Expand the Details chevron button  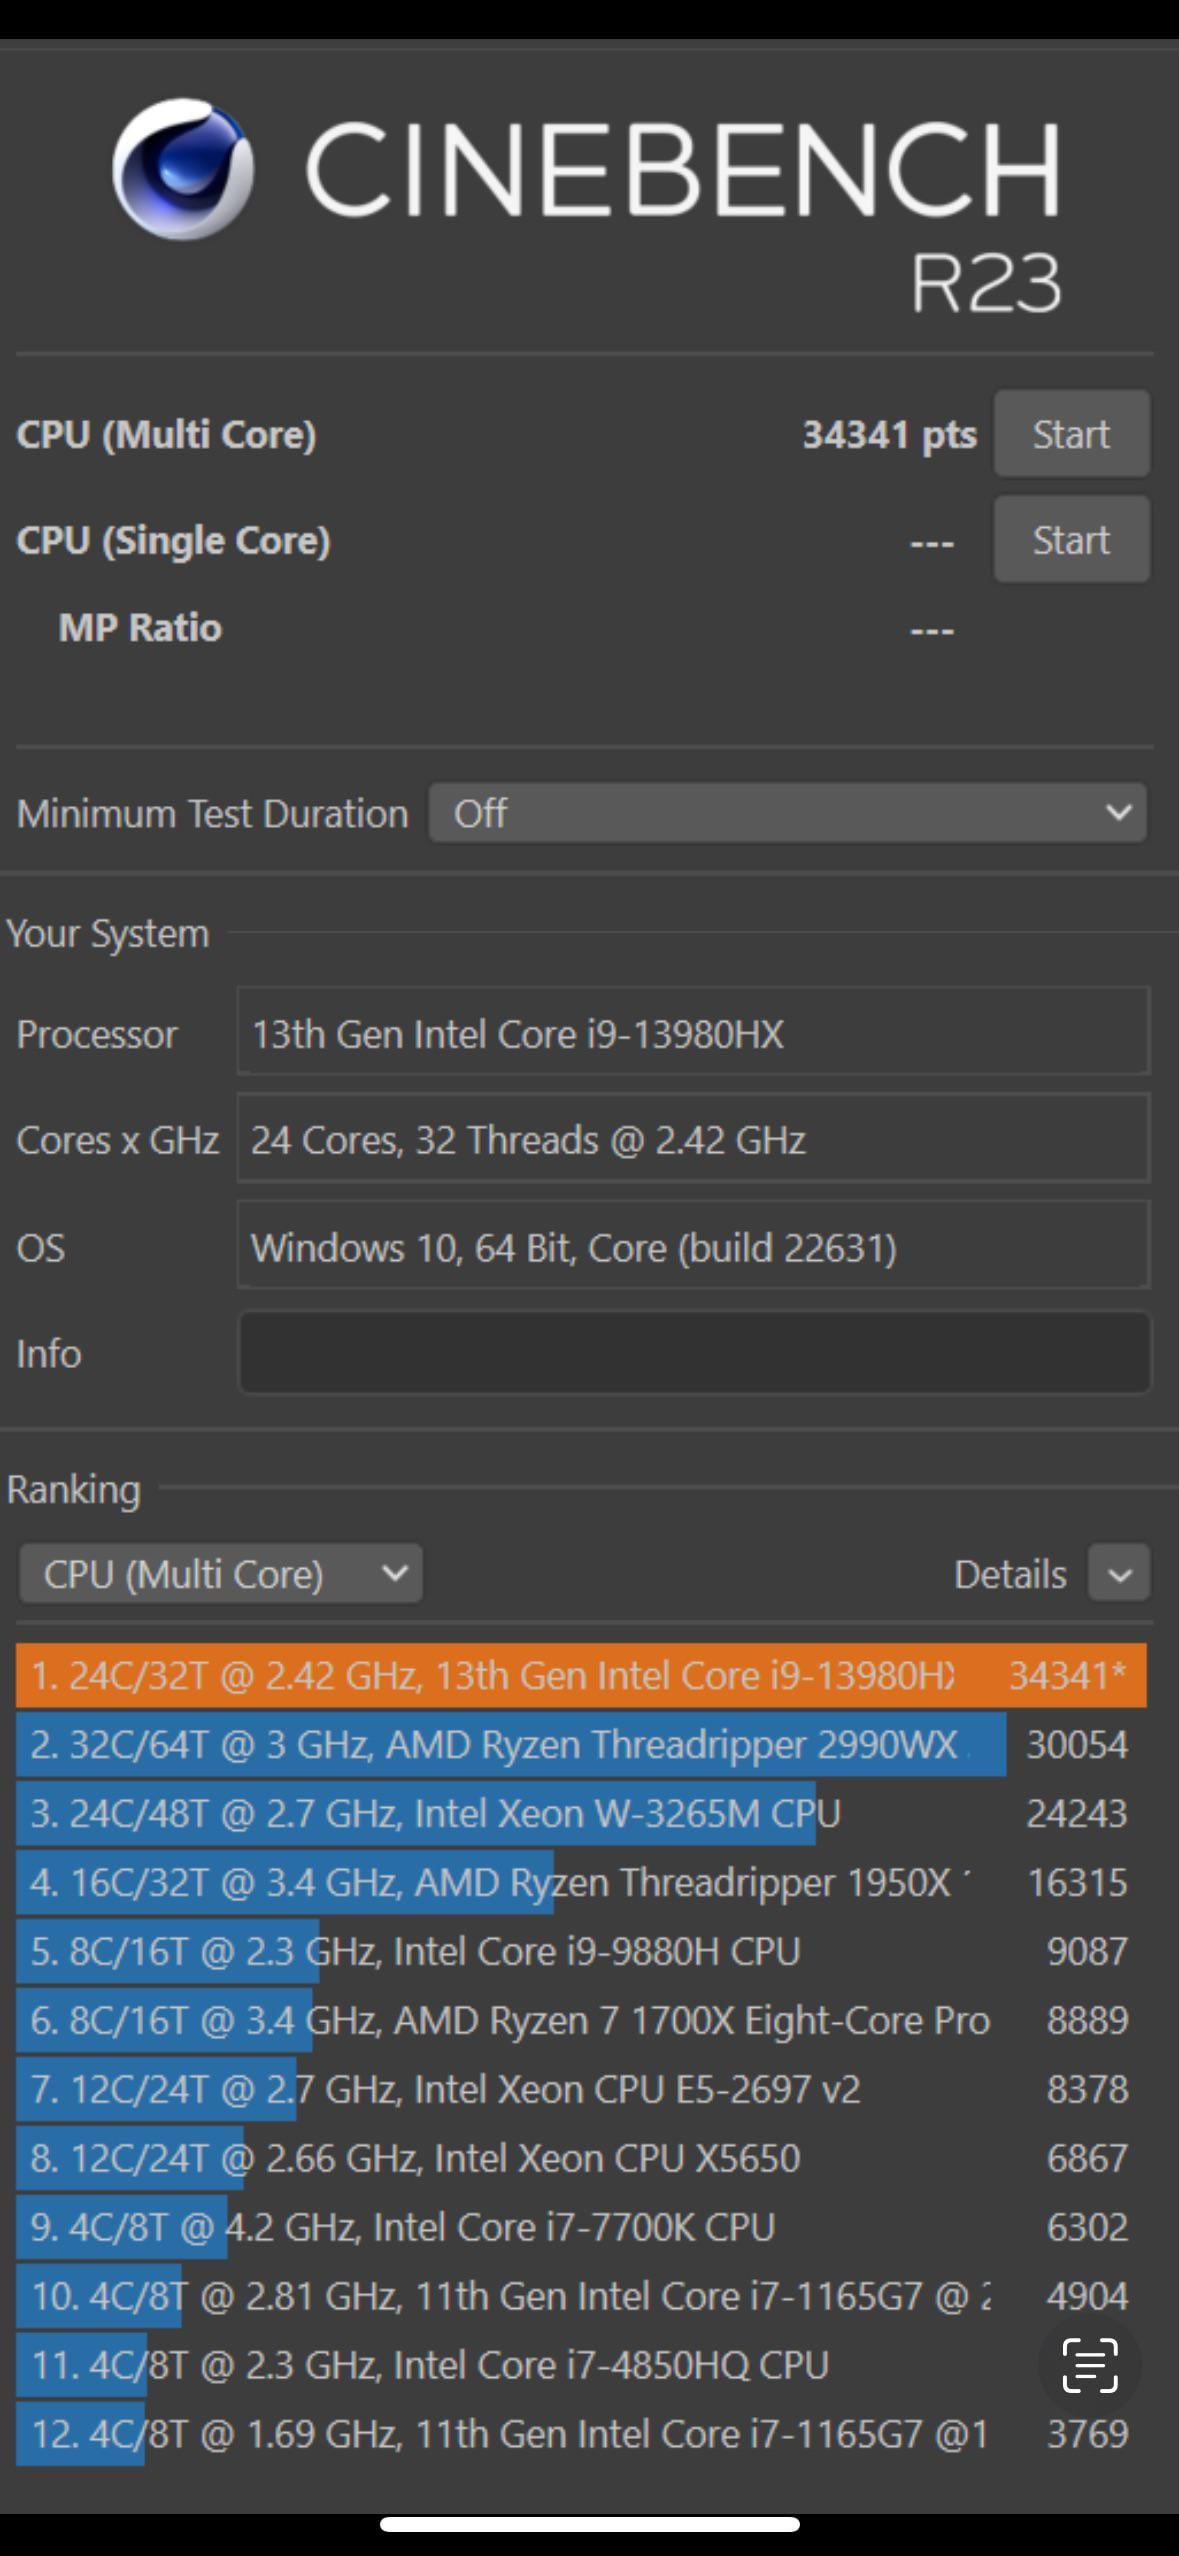1119,1574
